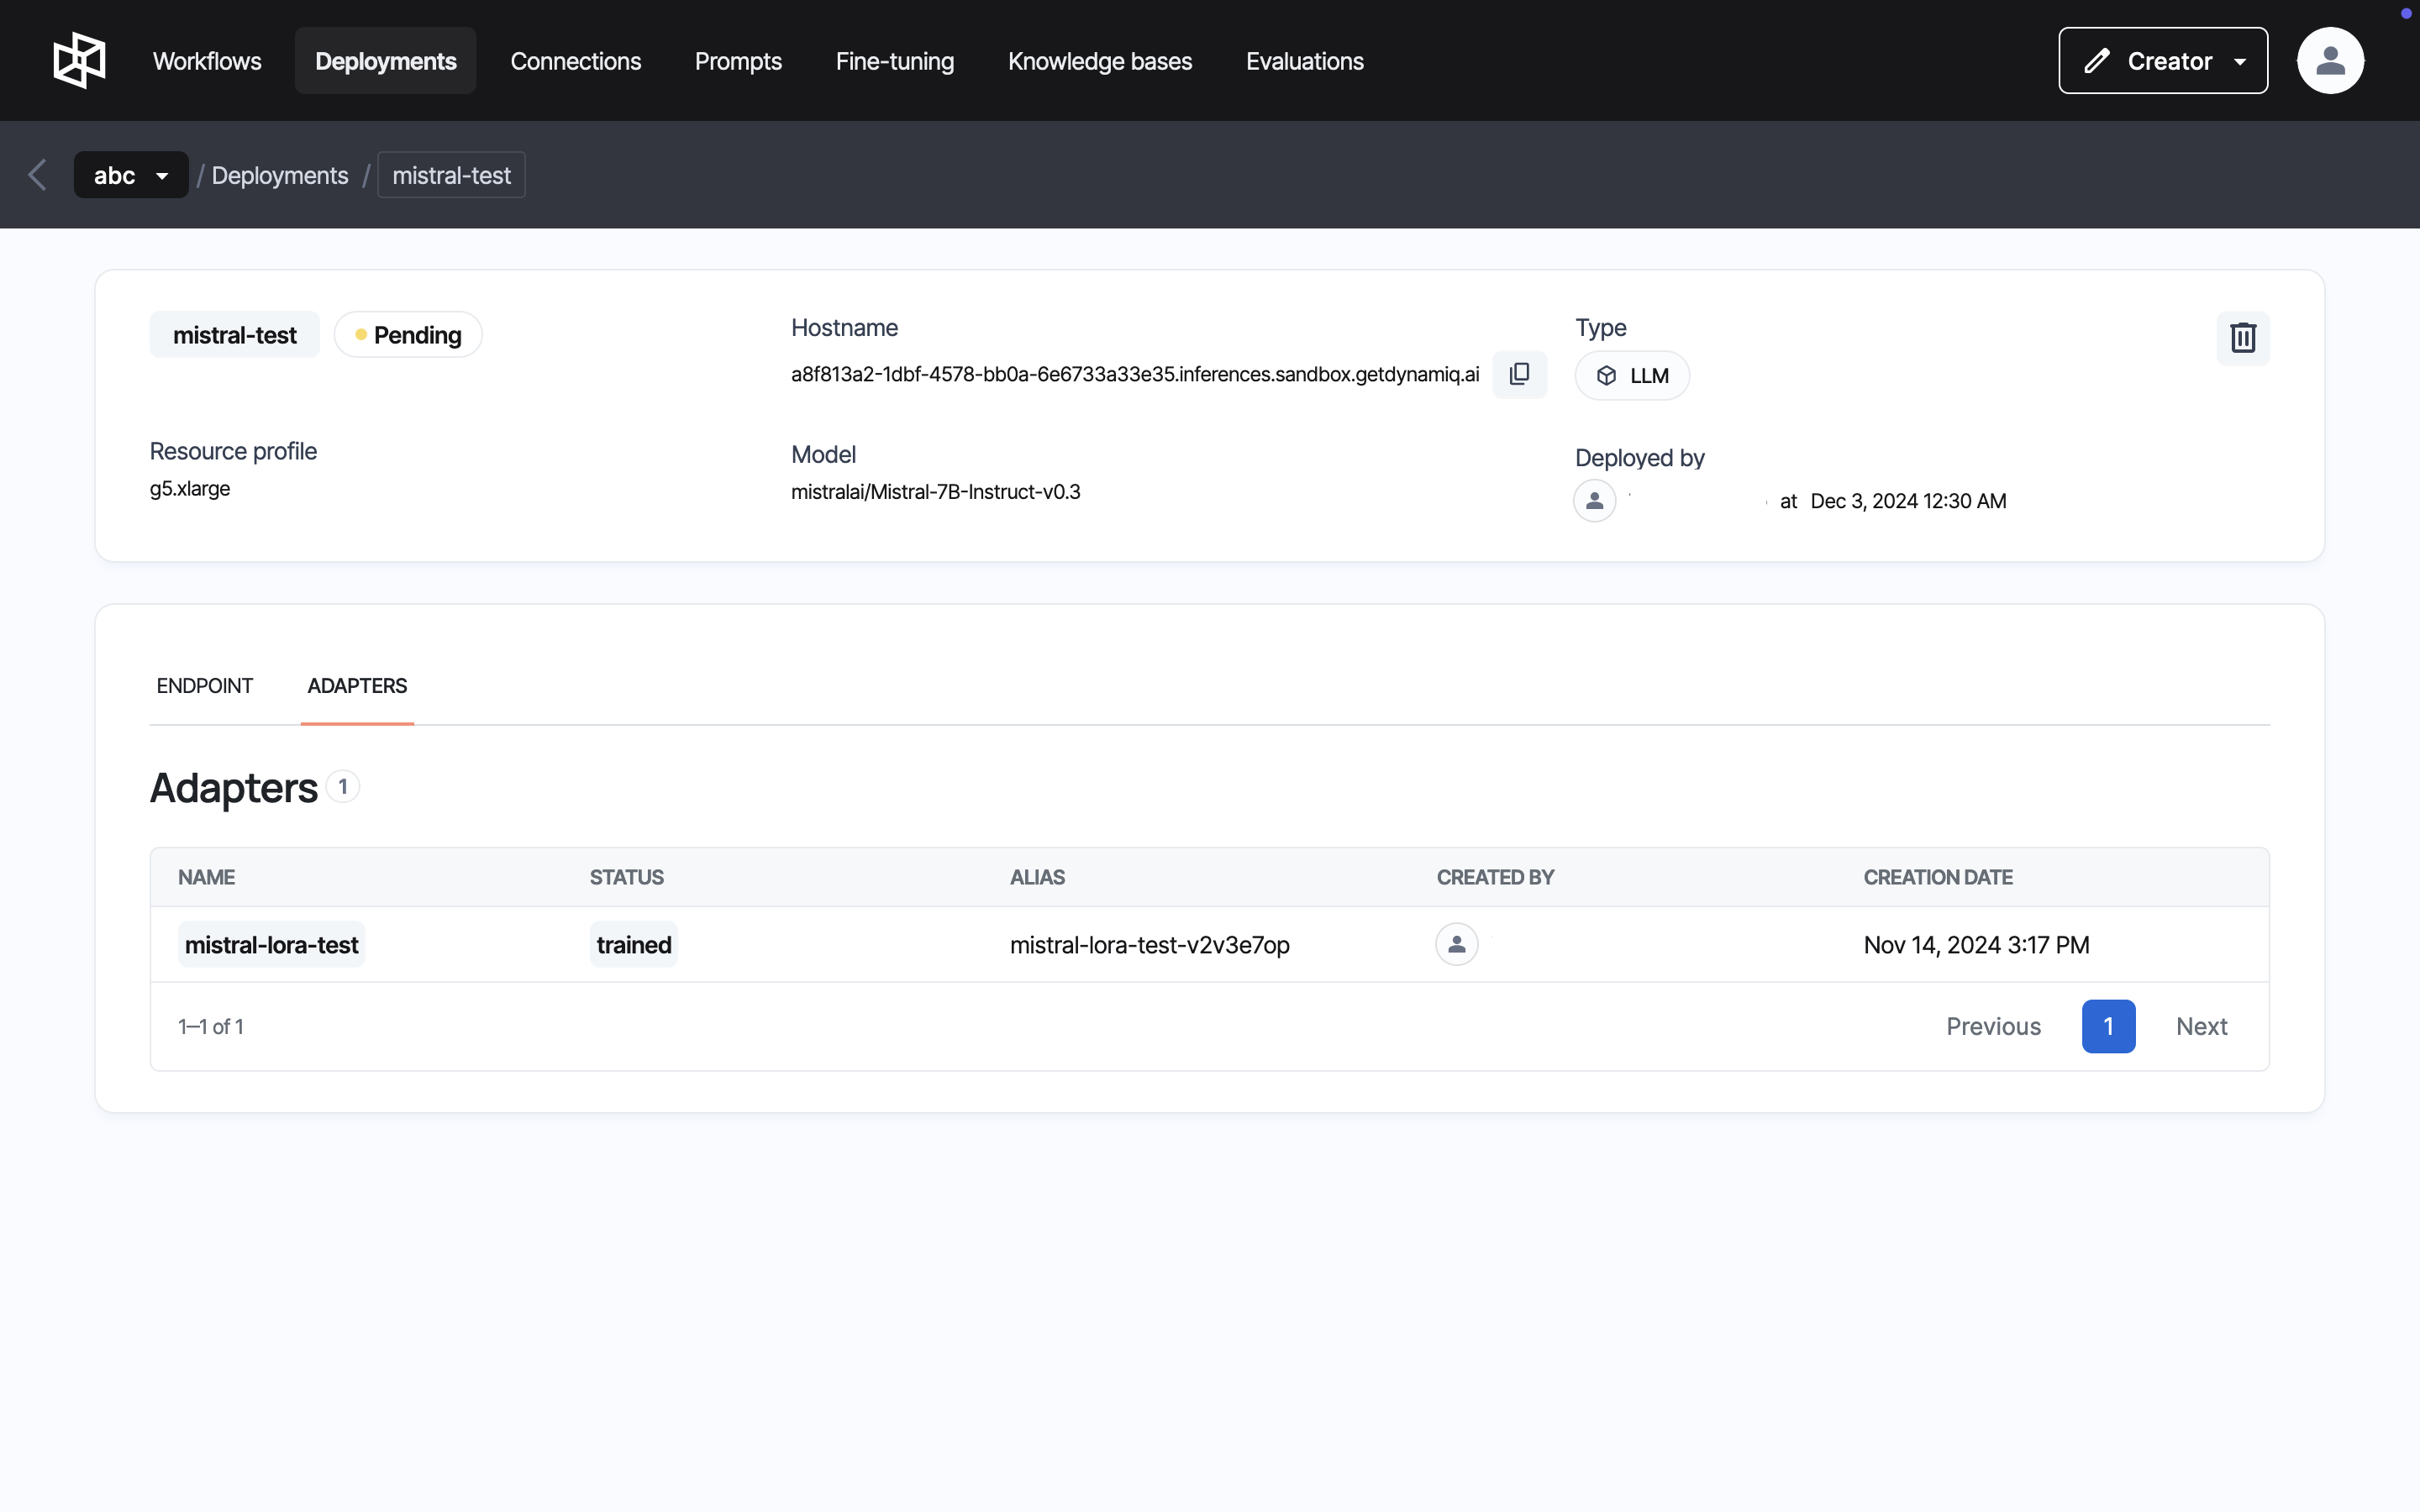Open the mistral-lora-test adapter
The height and width of the screenshot is (1512, 2420).
pyautogui.click(x=271, y=945)
